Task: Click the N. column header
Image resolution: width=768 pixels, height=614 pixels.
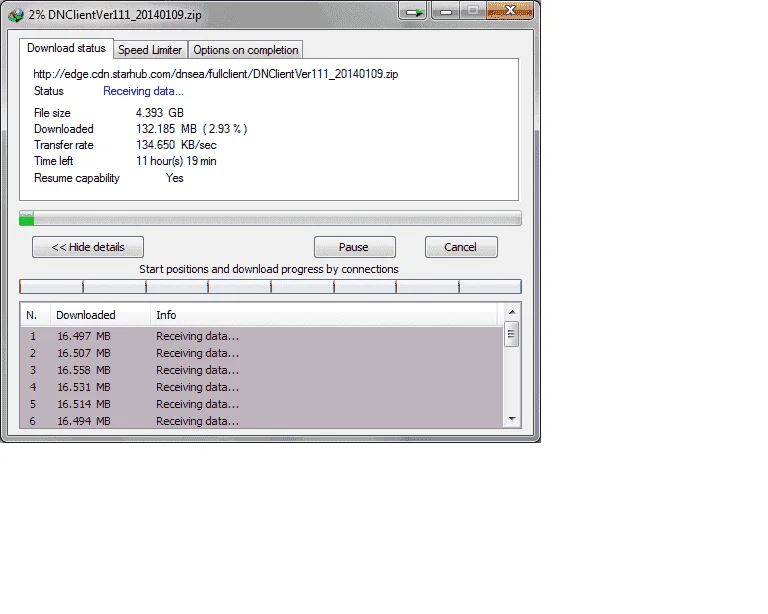Action: click(35, 315)
